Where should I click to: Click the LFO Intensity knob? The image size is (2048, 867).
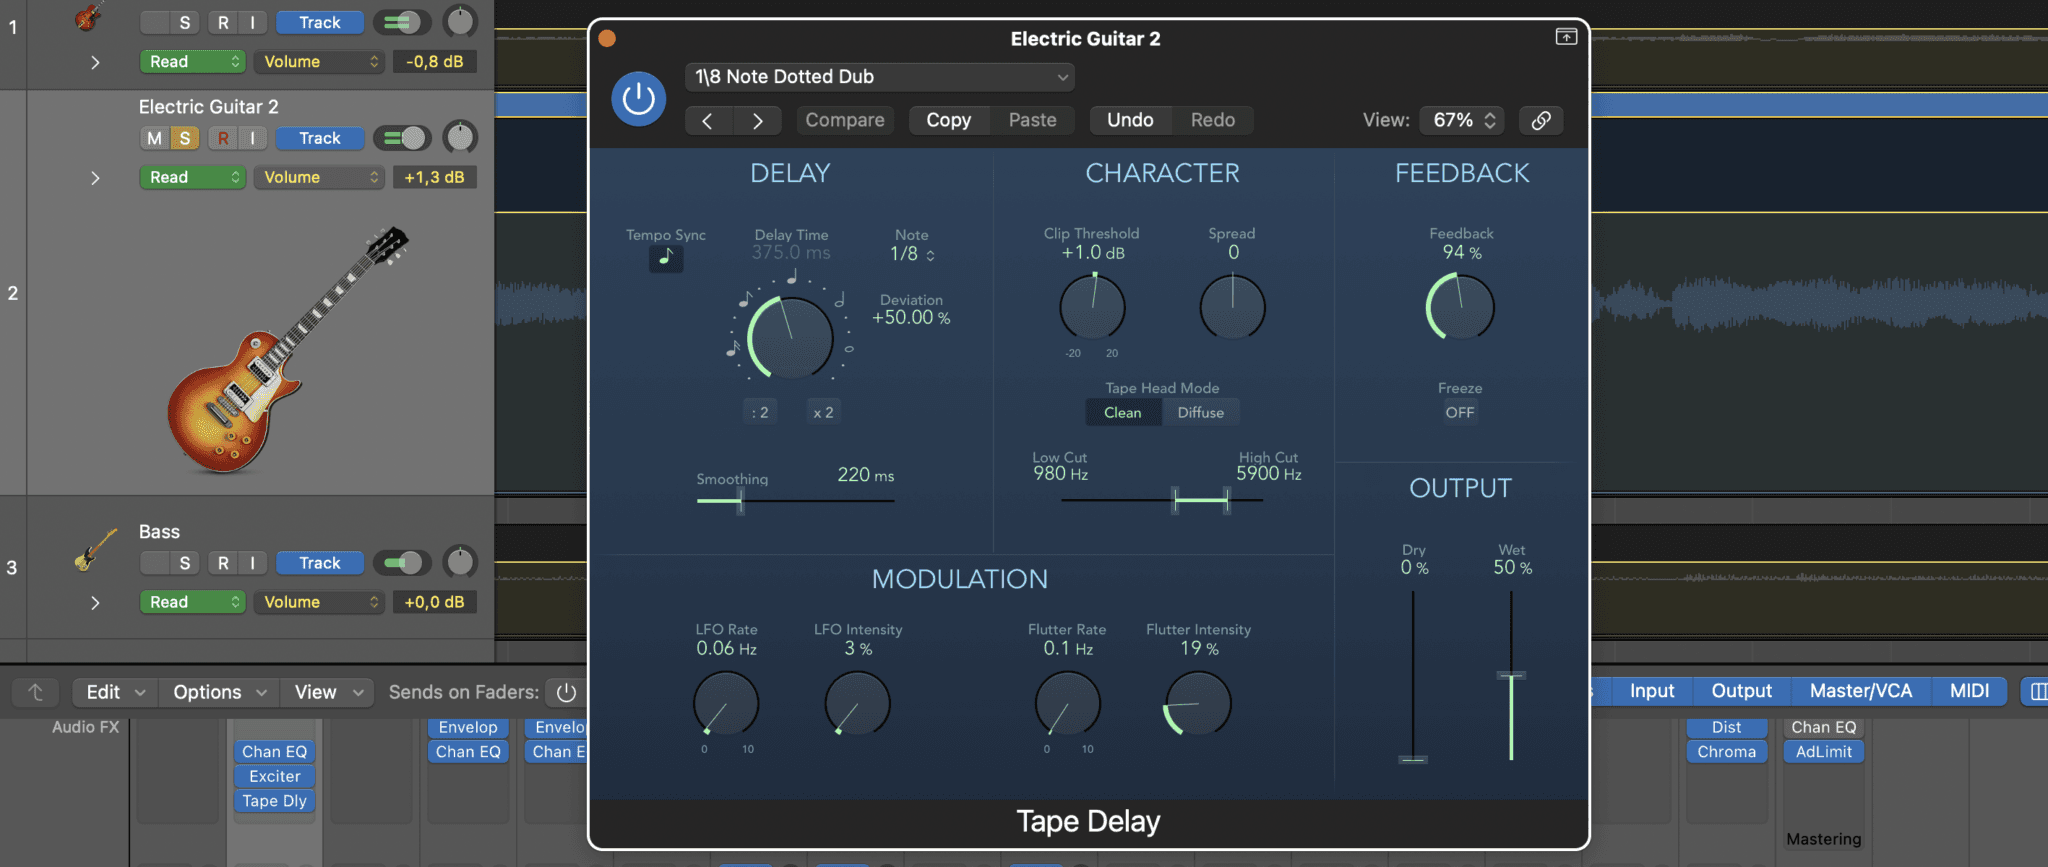coord(857,703)
